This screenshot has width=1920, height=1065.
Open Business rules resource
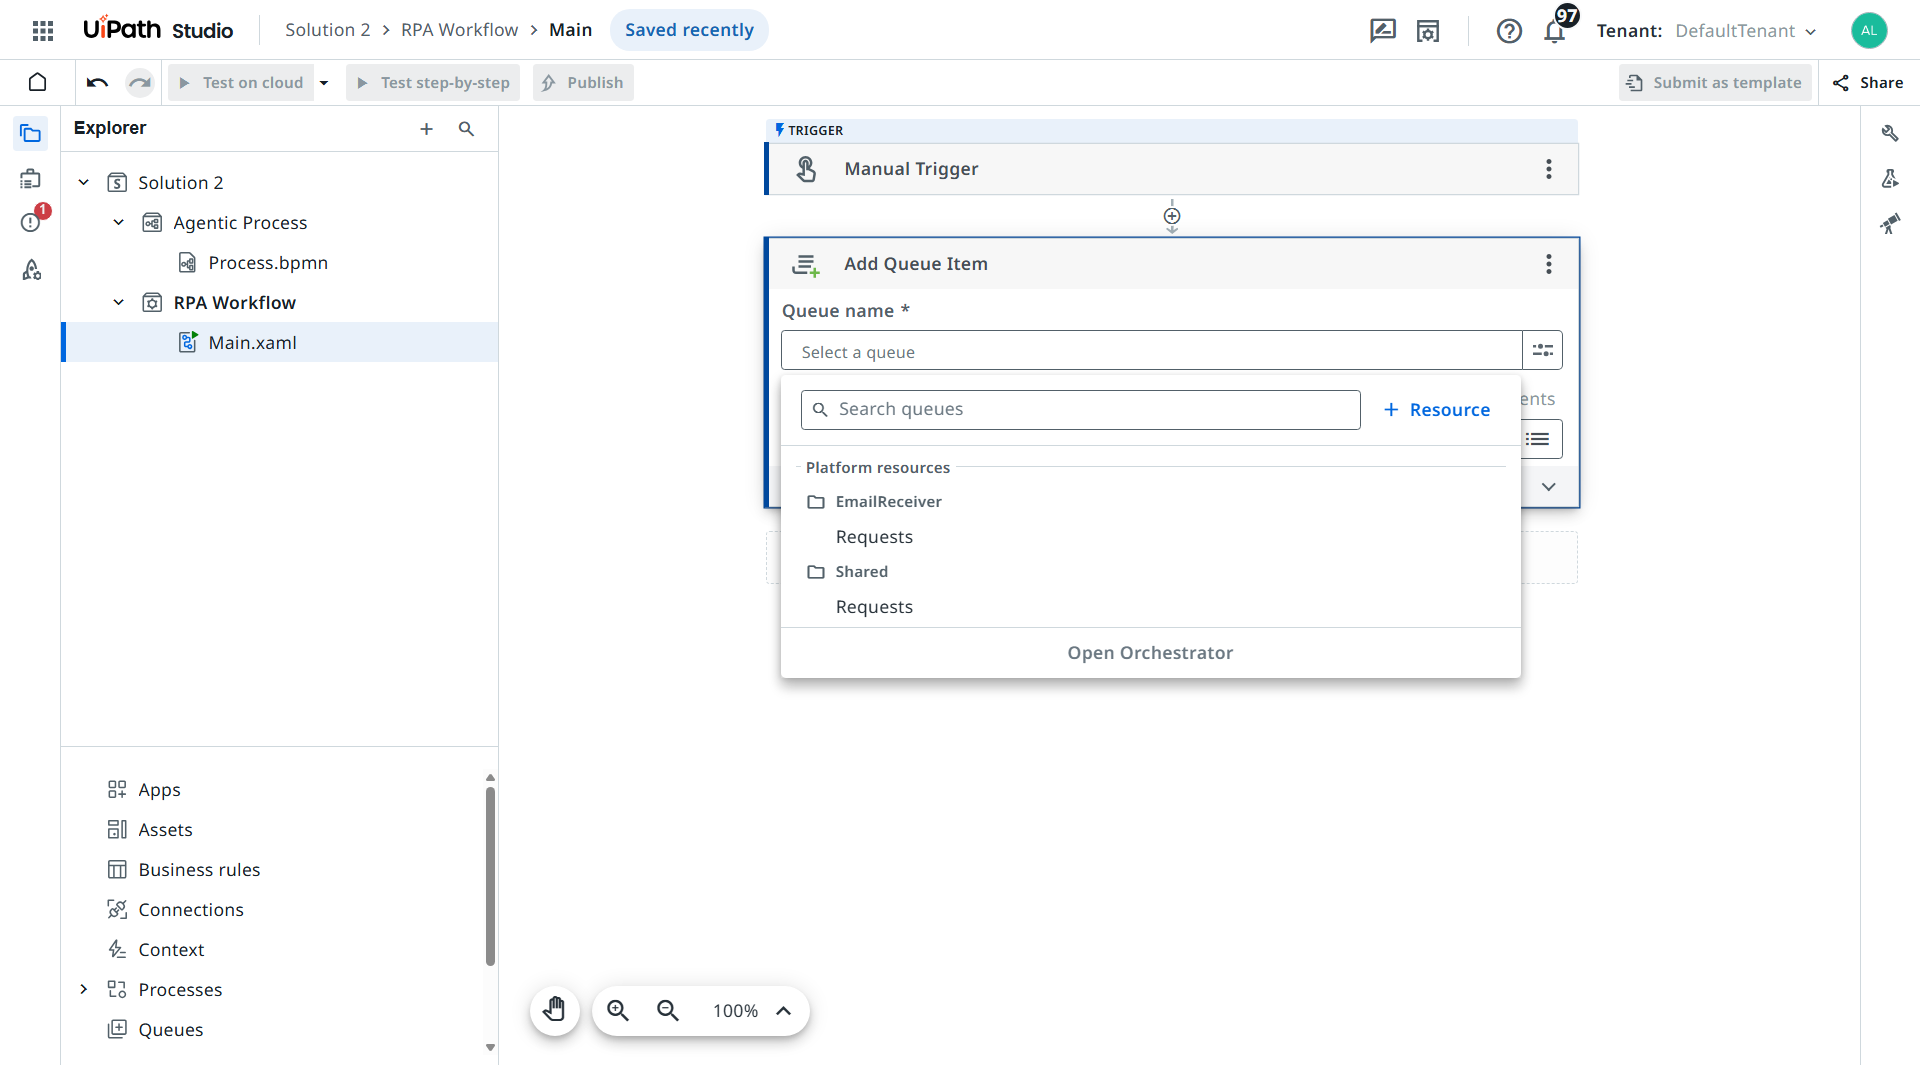click(199, 869)
